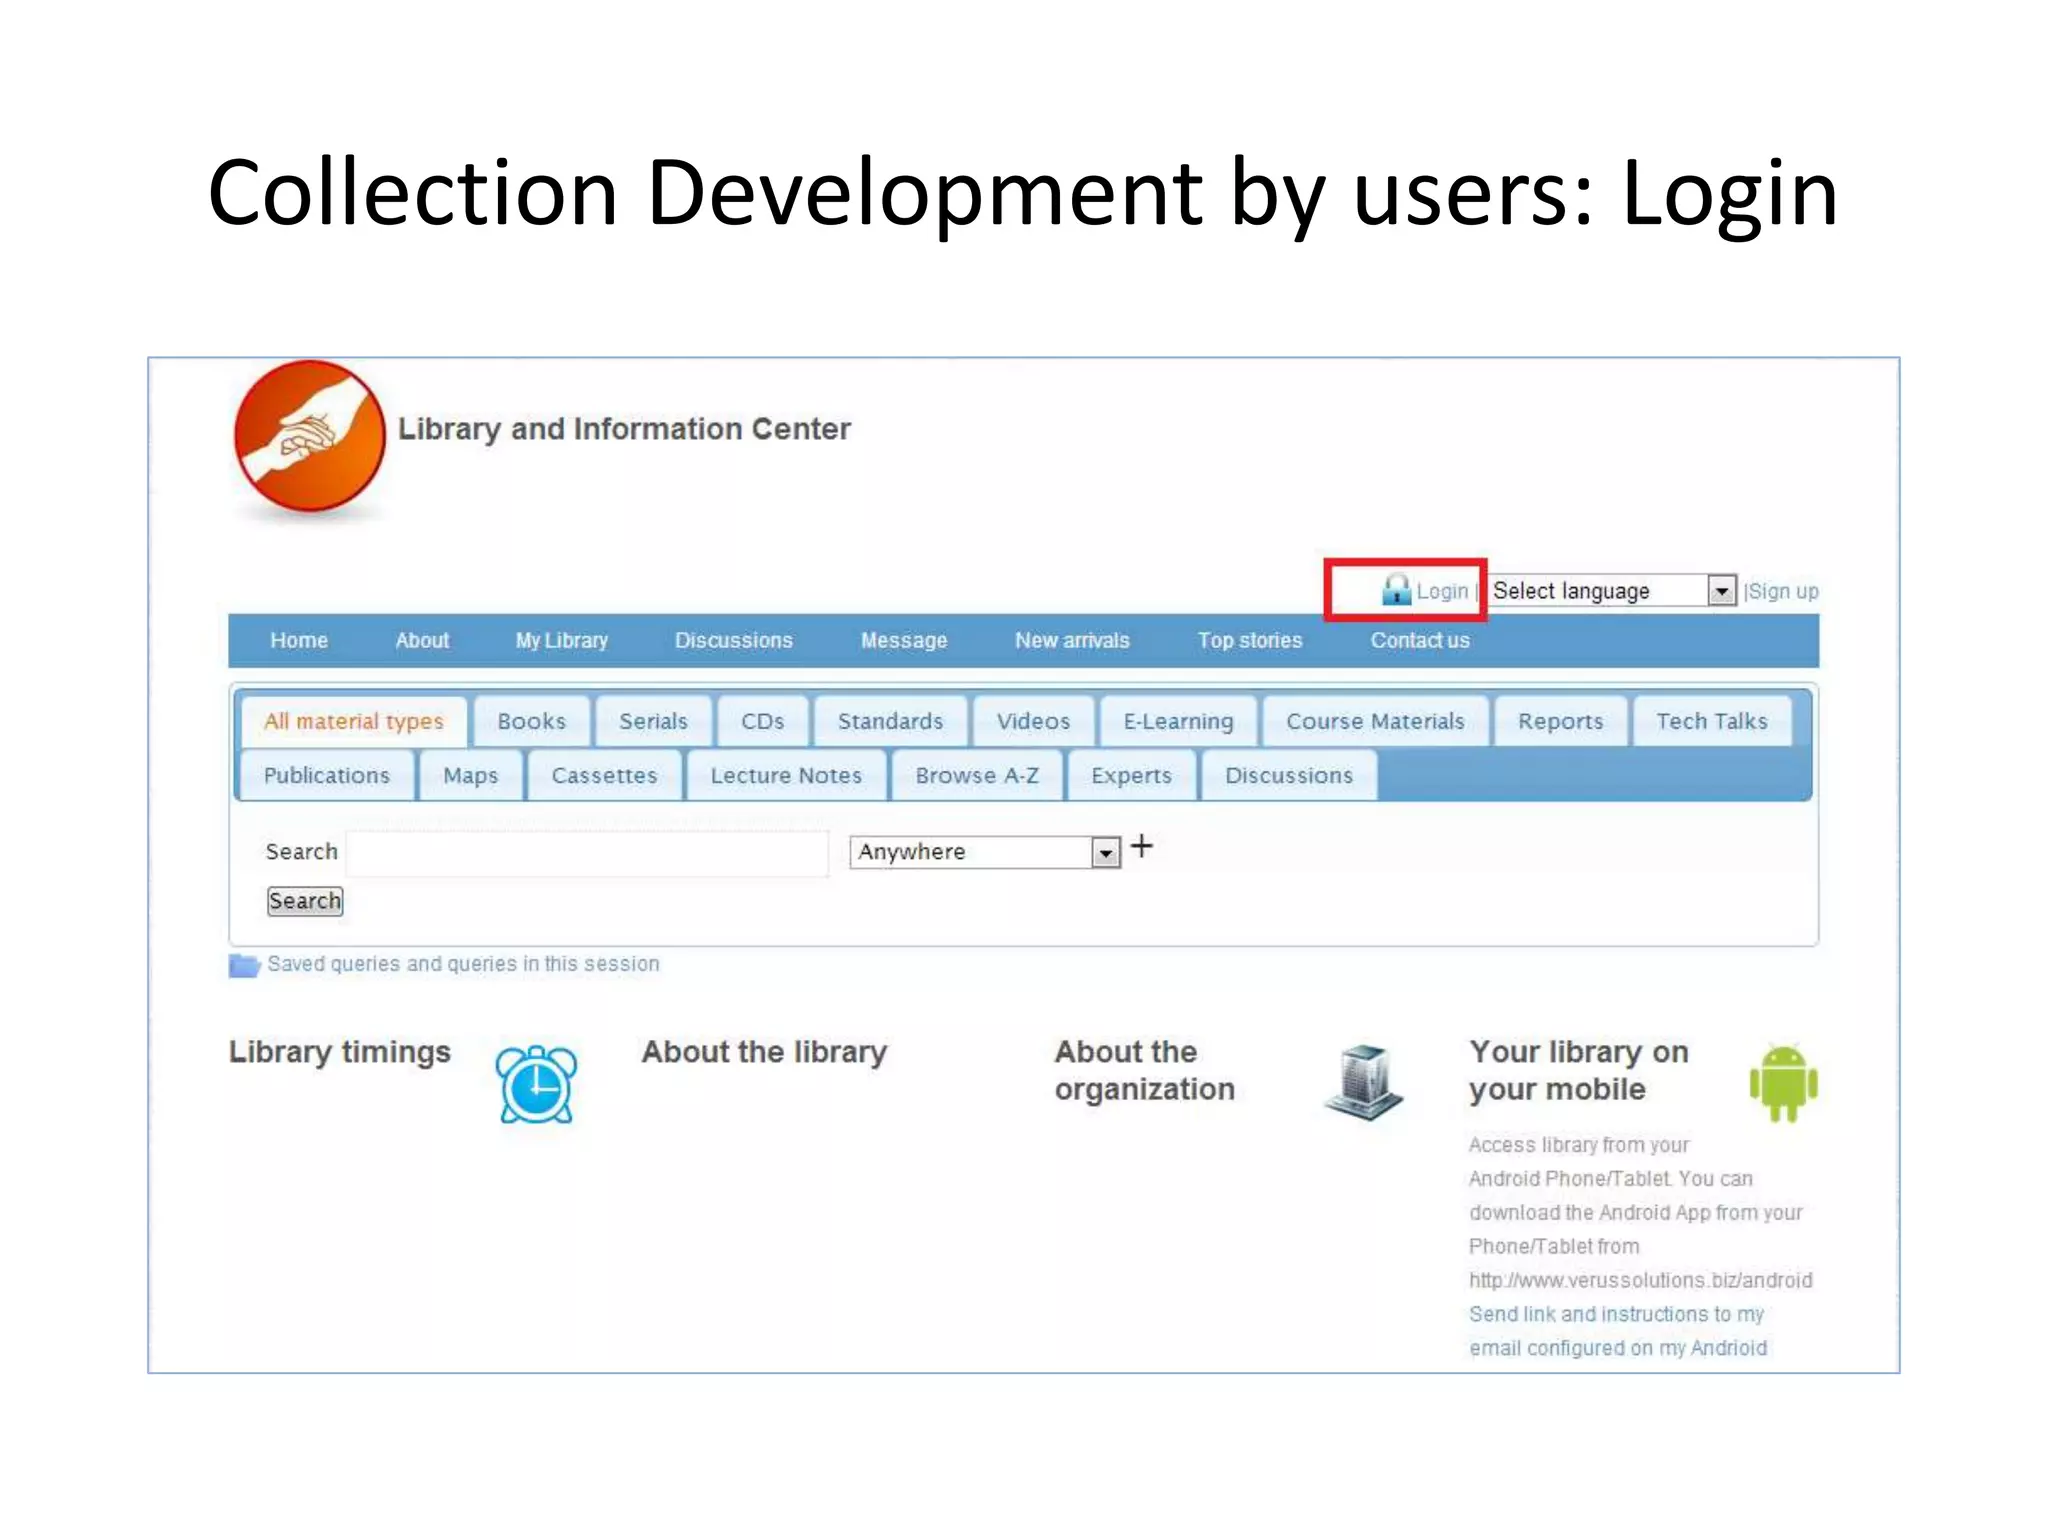2048x1536 pixels.
Task: Click the Login link
Action: pyautogui.click(x=1442, y=591)
